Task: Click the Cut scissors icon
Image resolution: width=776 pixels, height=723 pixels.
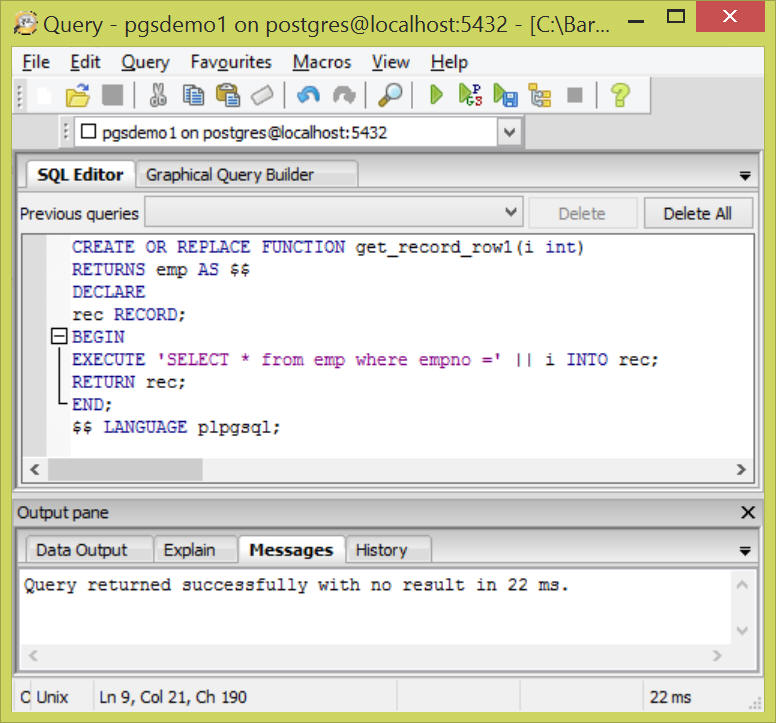Action: tap(157, 95)
